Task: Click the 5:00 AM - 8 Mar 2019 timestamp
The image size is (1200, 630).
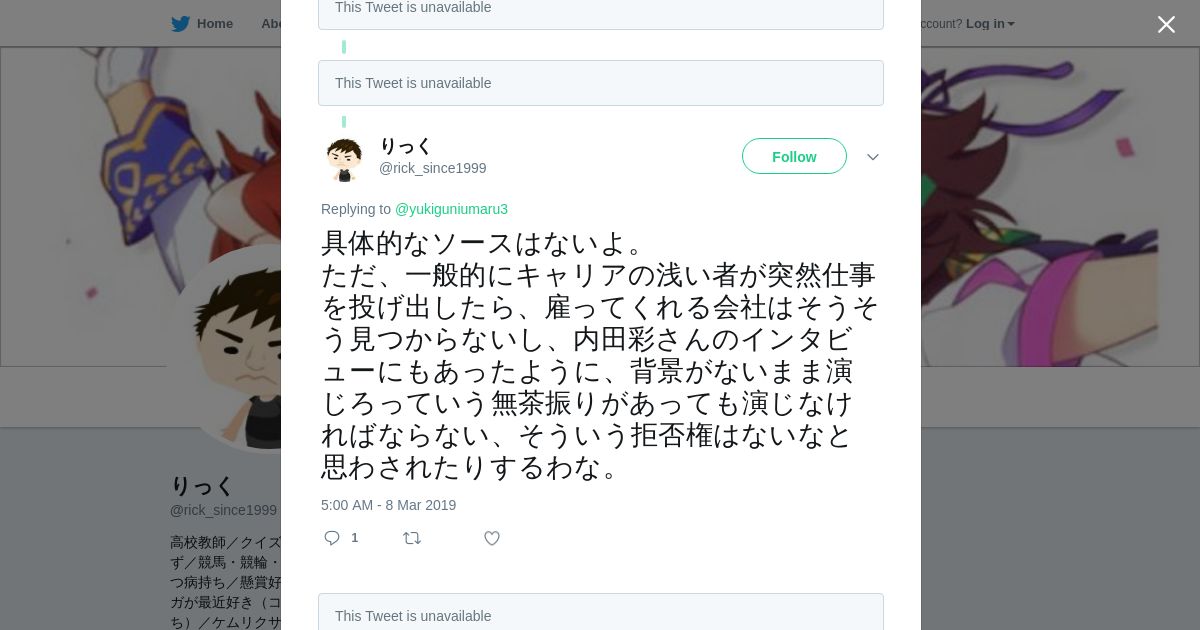Action: click(388, 505)
